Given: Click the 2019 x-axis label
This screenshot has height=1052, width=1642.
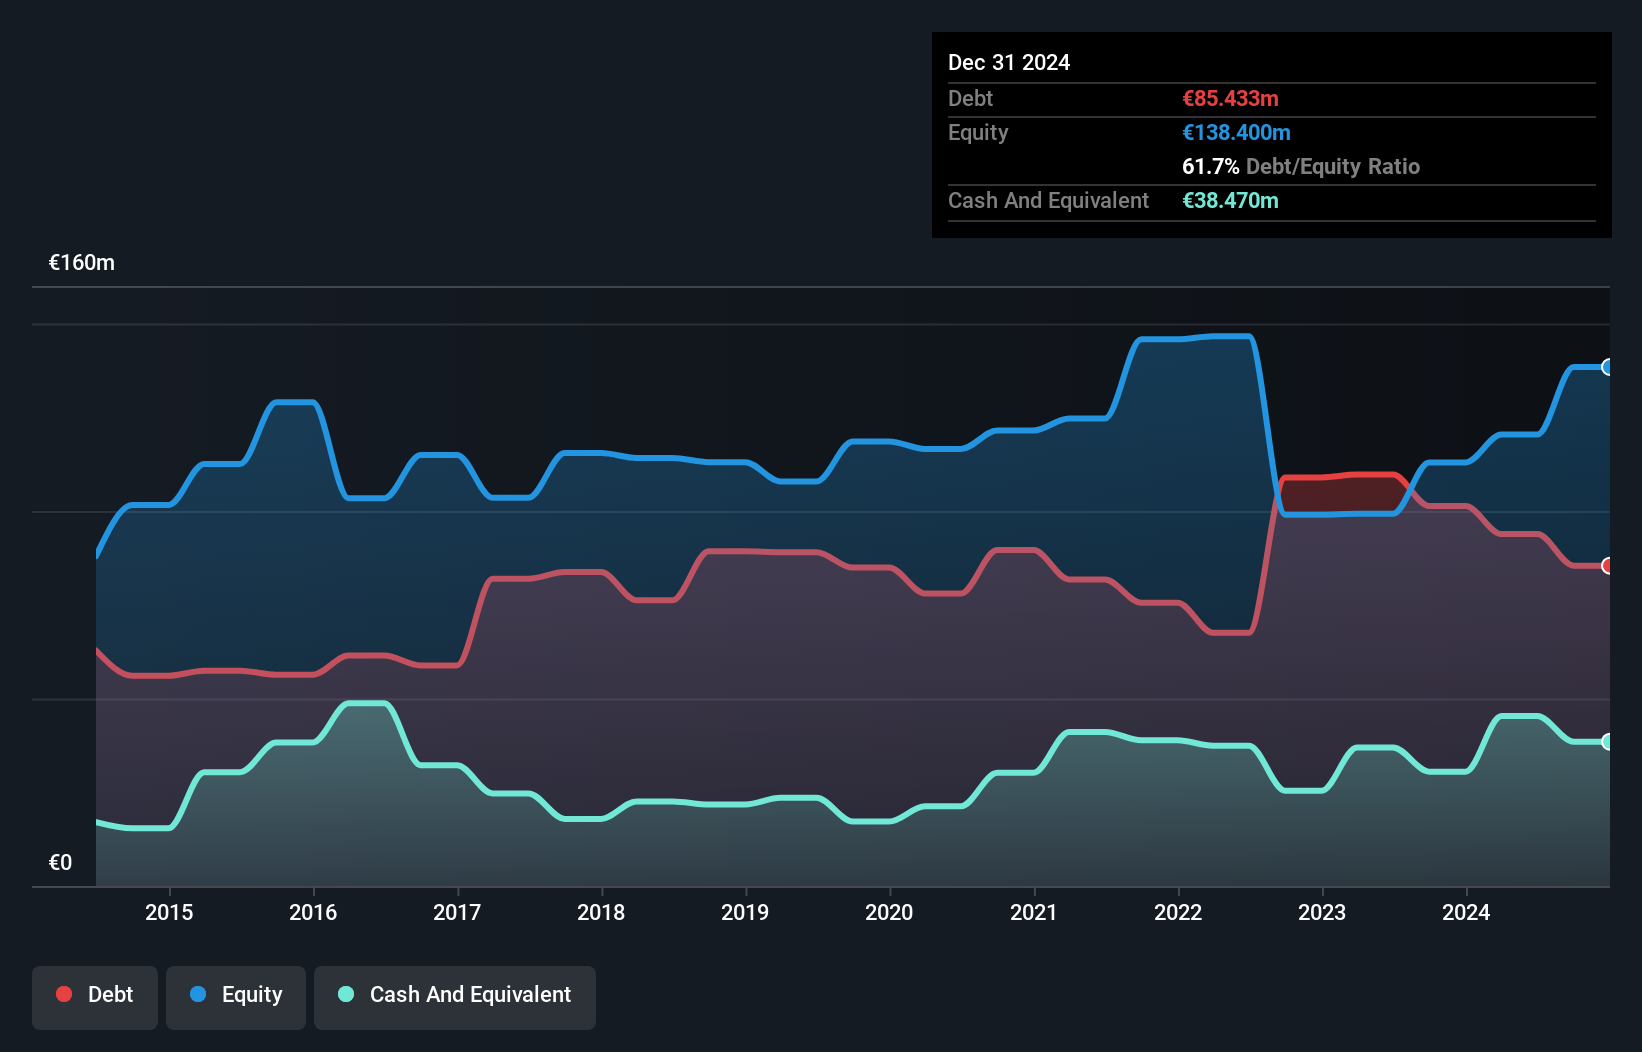Looking at the screenshot, I should [745, 912].
